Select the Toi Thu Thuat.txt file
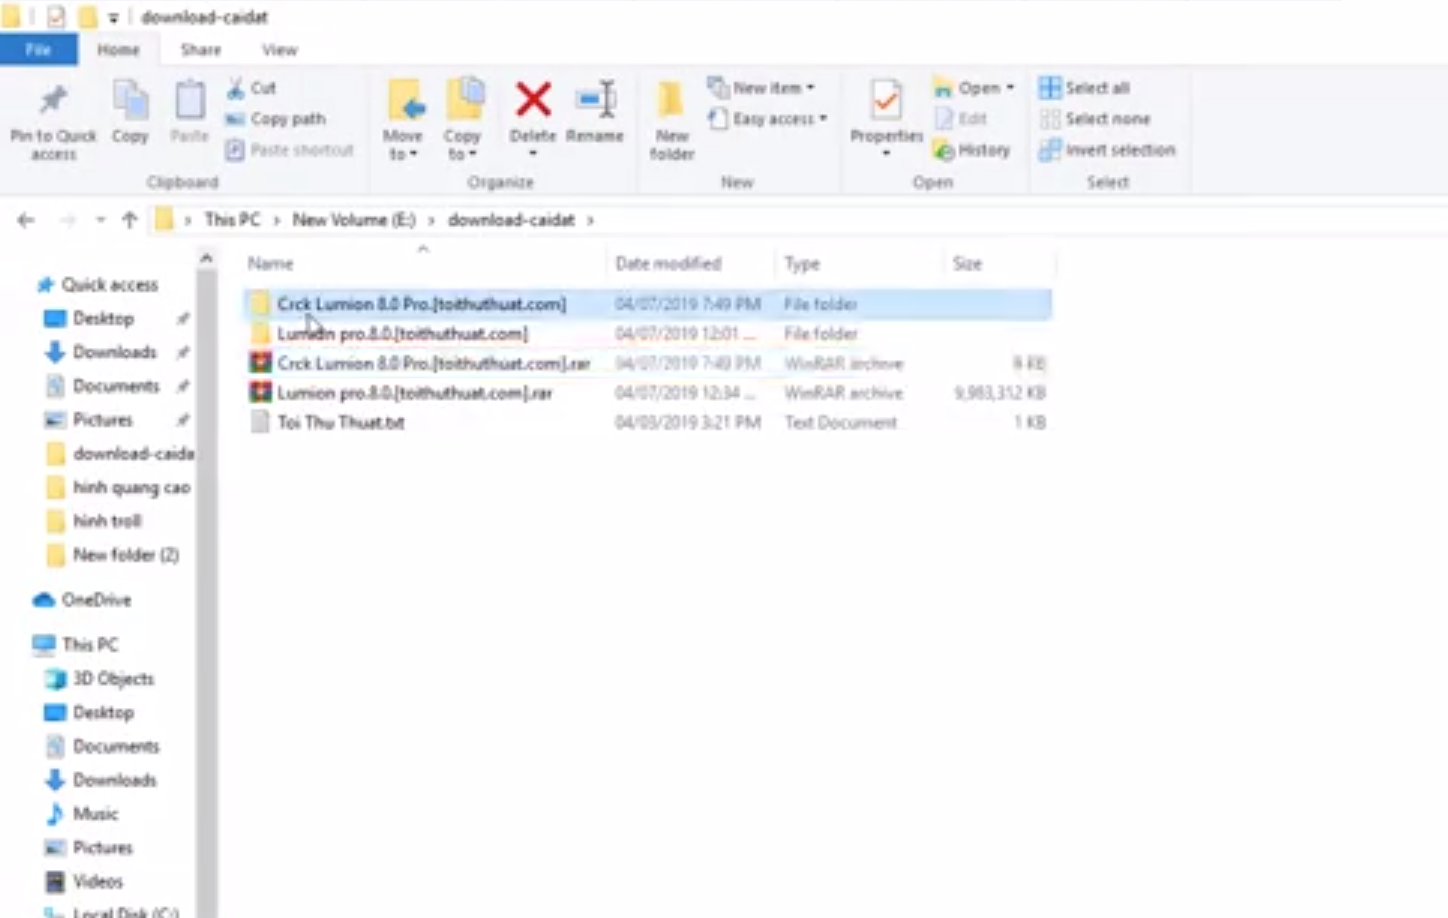 [340, 423]
